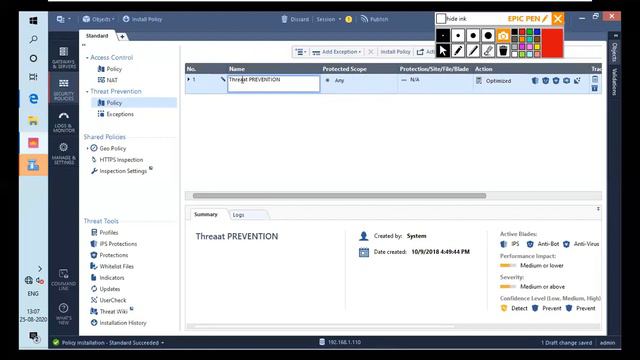The image size is (640, 360).
Task: Collapse the Access Control tree section
Action: click(87, 58)
